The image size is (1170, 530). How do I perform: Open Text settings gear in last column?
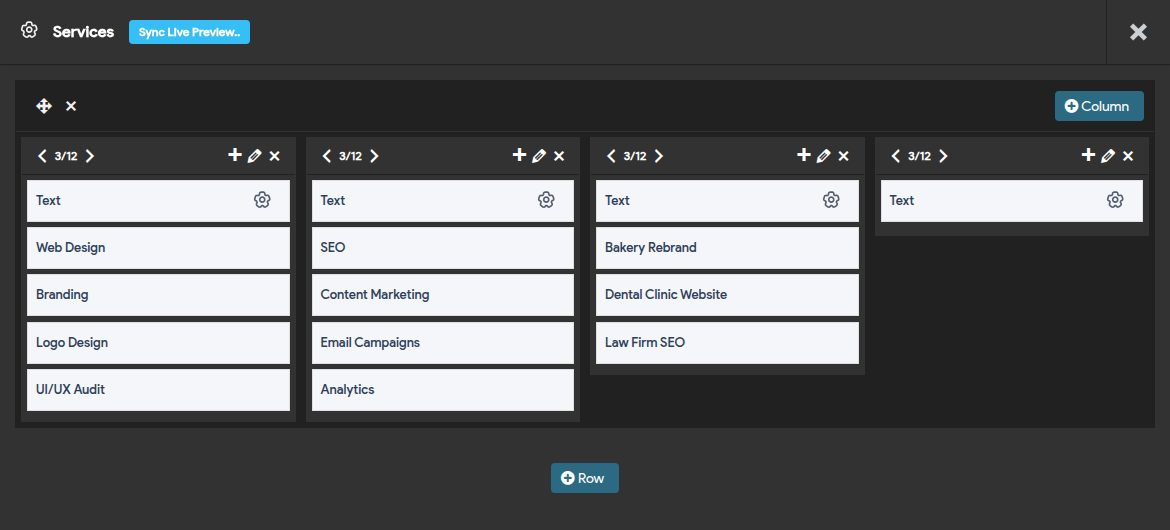[1116, 200]
